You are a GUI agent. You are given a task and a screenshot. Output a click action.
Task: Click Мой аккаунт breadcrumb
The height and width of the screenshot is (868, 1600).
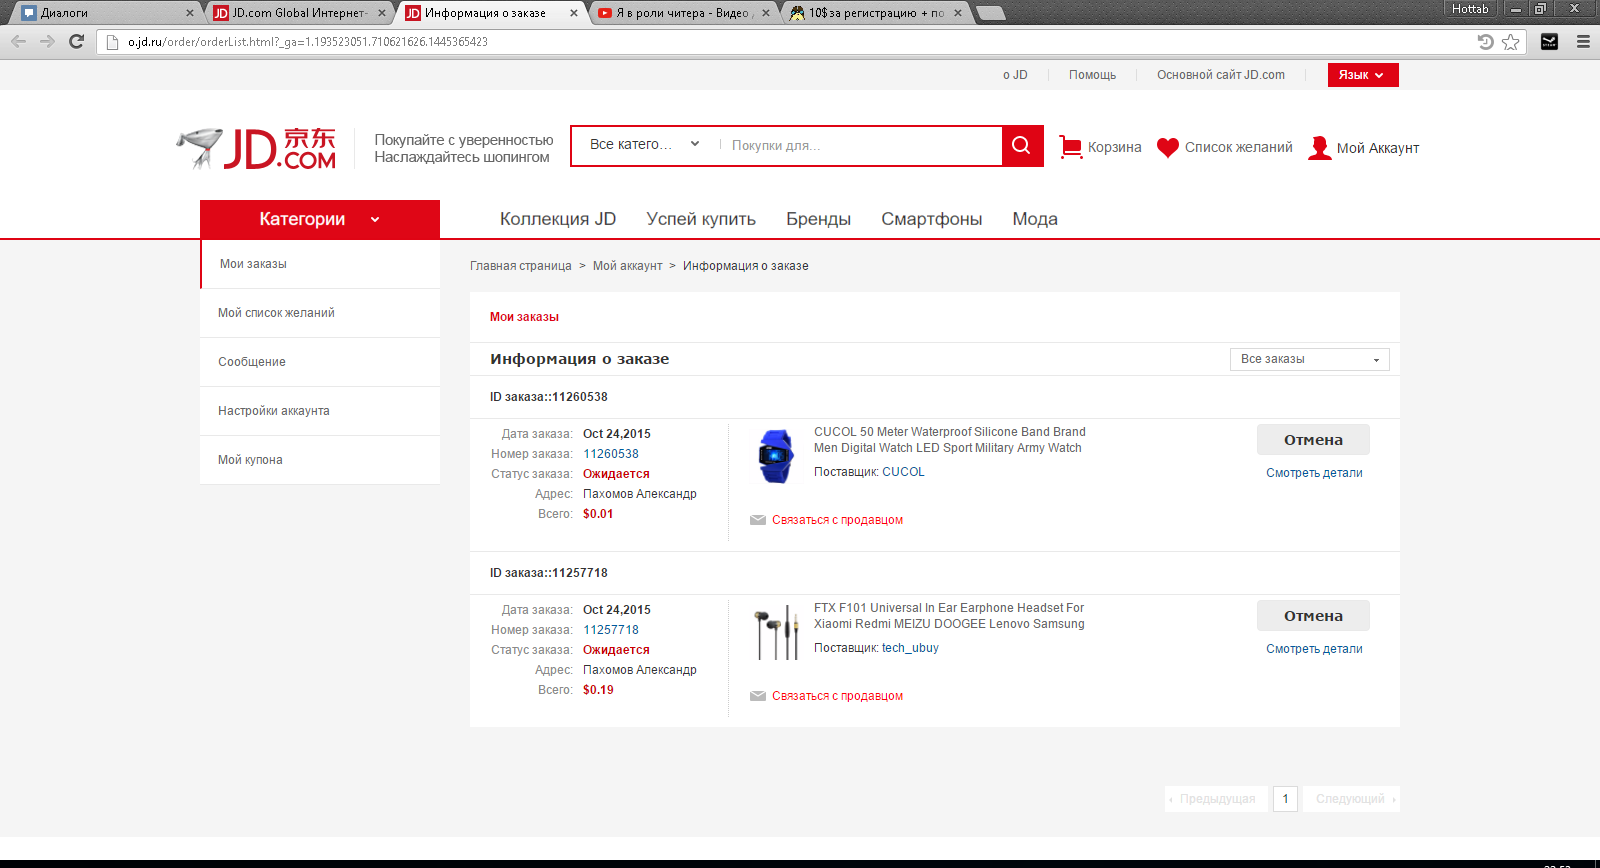pos(628,266)
